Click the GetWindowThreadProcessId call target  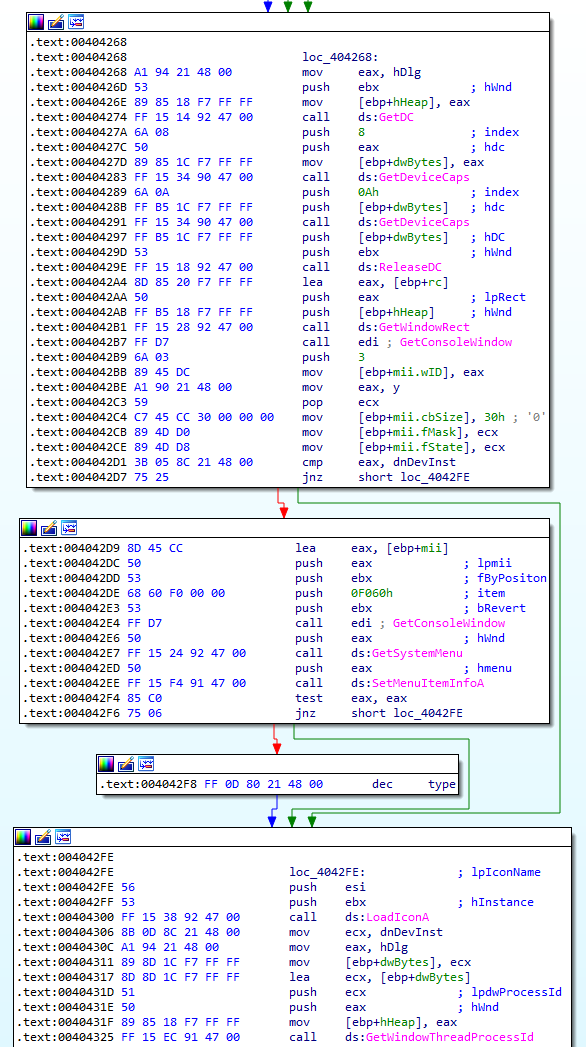[449, 1037]
